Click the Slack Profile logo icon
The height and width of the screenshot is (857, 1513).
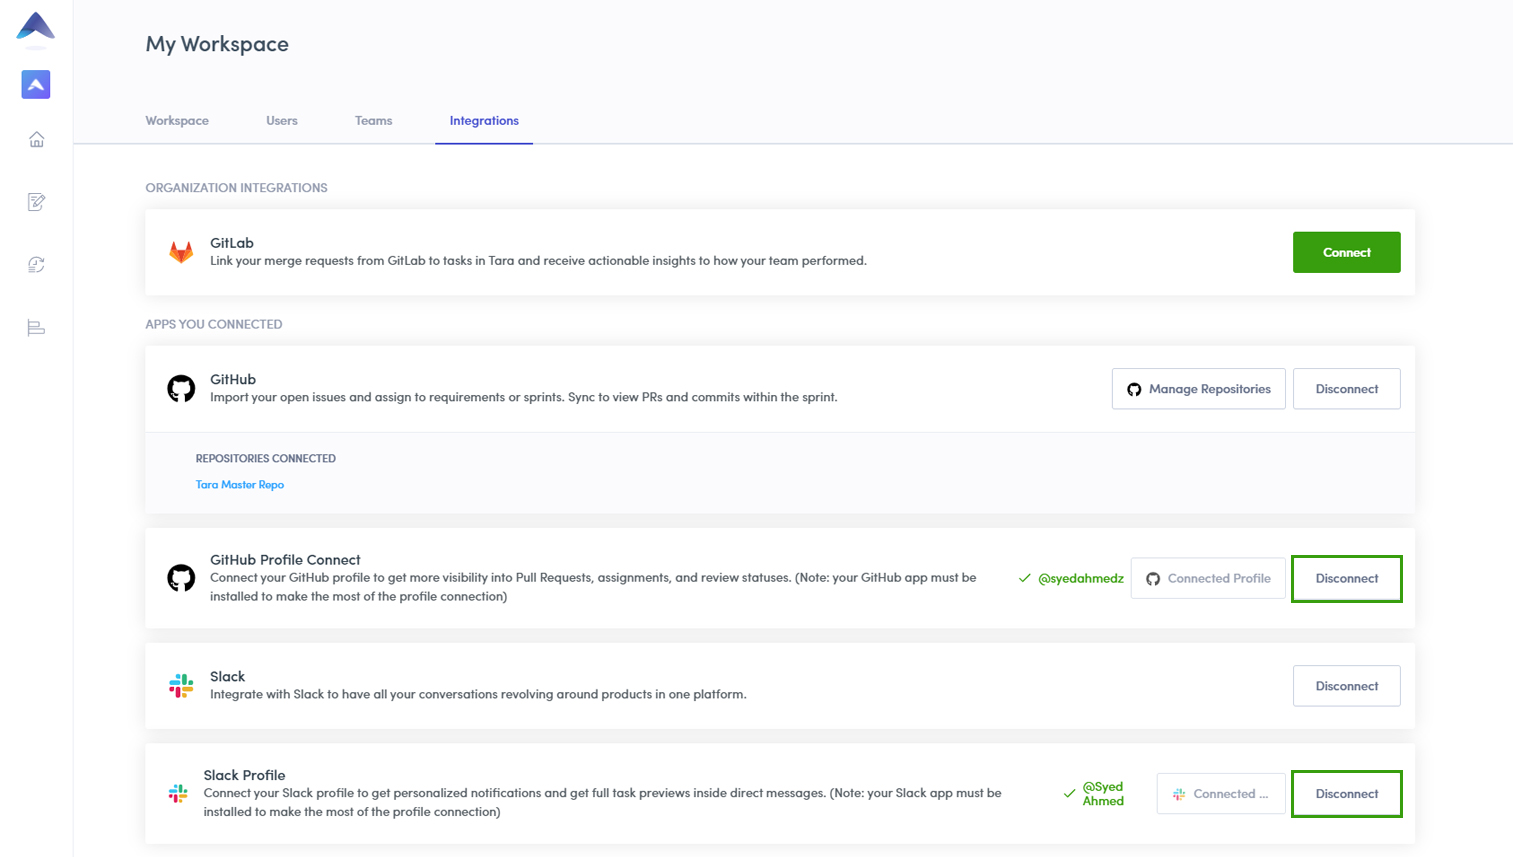point(178,794)
